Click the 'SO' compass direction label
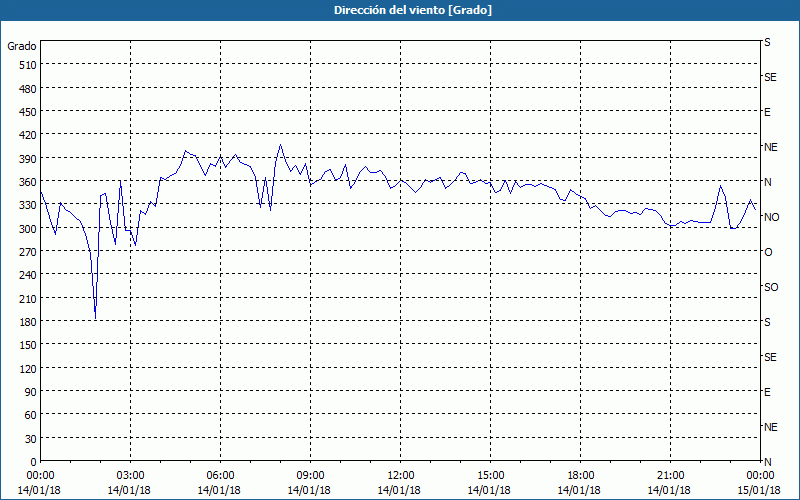This screenshot has width=800, height=500. click(771, 287)
